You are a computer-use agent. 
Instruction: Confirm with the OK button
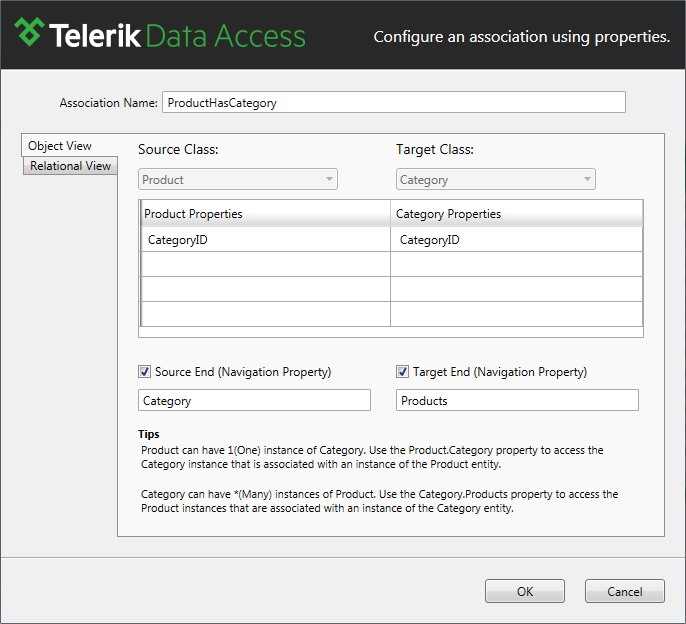coord(525,591)
